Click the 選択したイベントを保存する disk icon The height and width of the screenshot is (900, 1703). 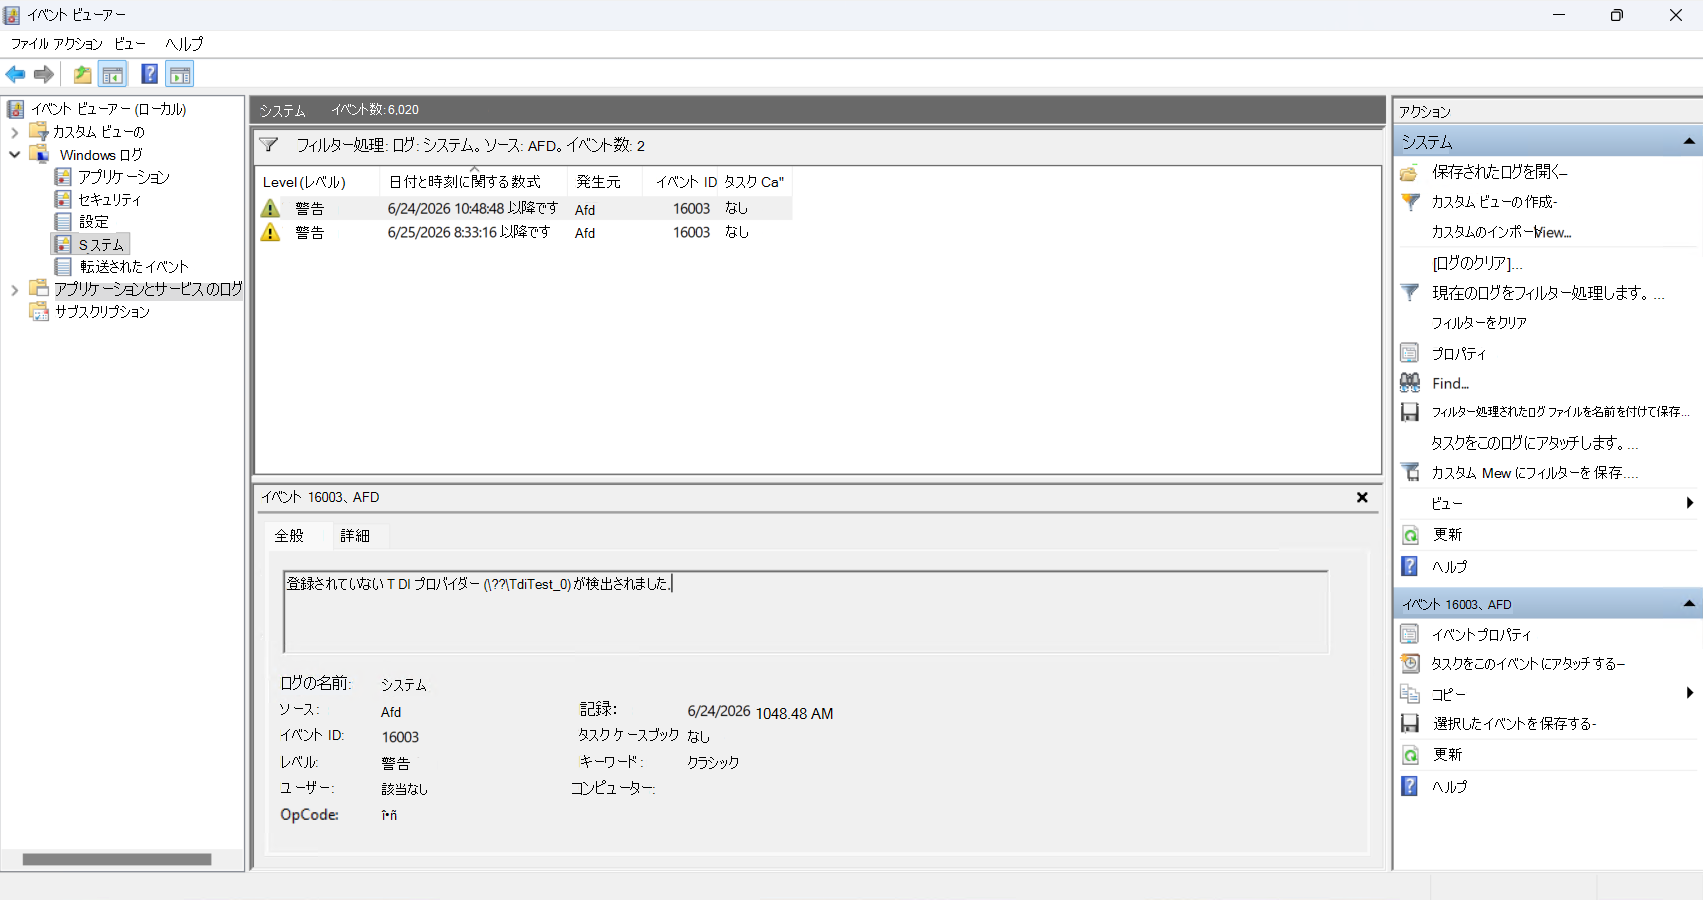(1410, 723)
